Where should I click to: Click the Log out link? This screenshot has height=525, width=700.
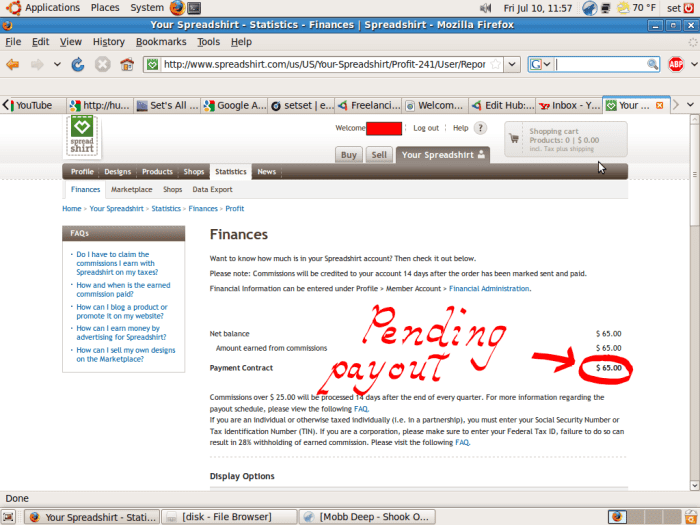click(x=426, y=128)
